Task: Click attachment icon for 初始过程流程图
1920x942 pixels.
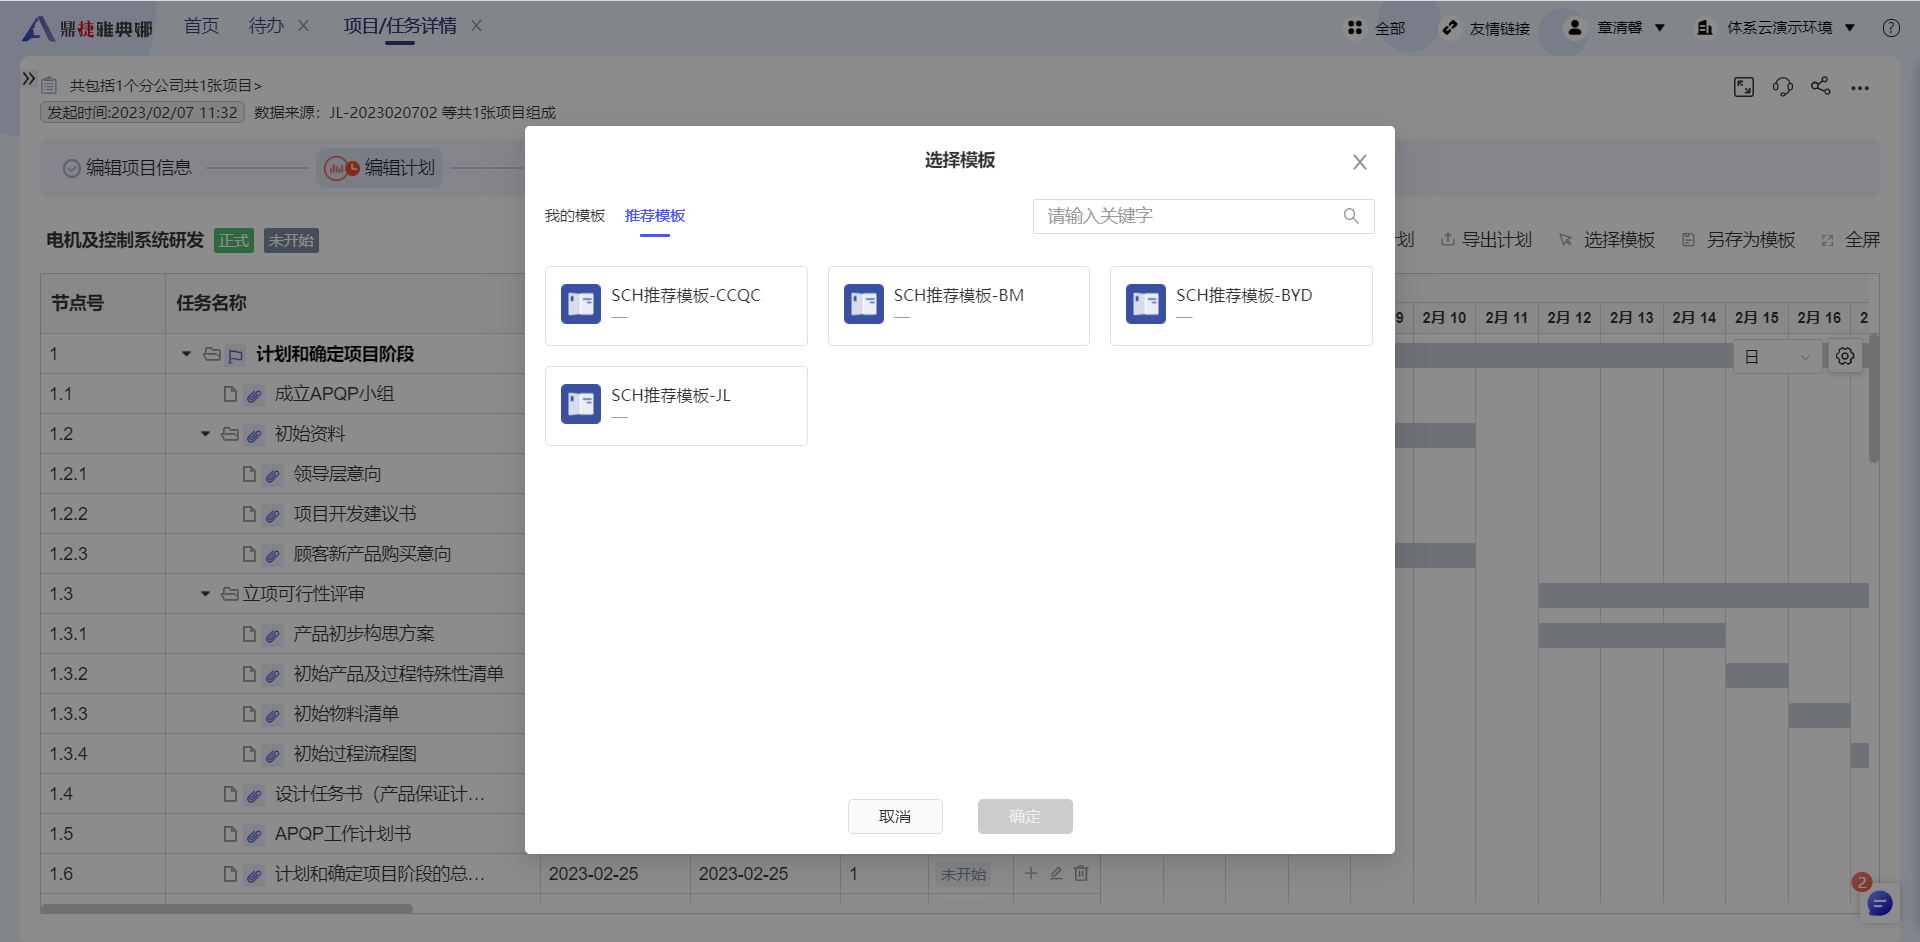Action: (273, 755)
